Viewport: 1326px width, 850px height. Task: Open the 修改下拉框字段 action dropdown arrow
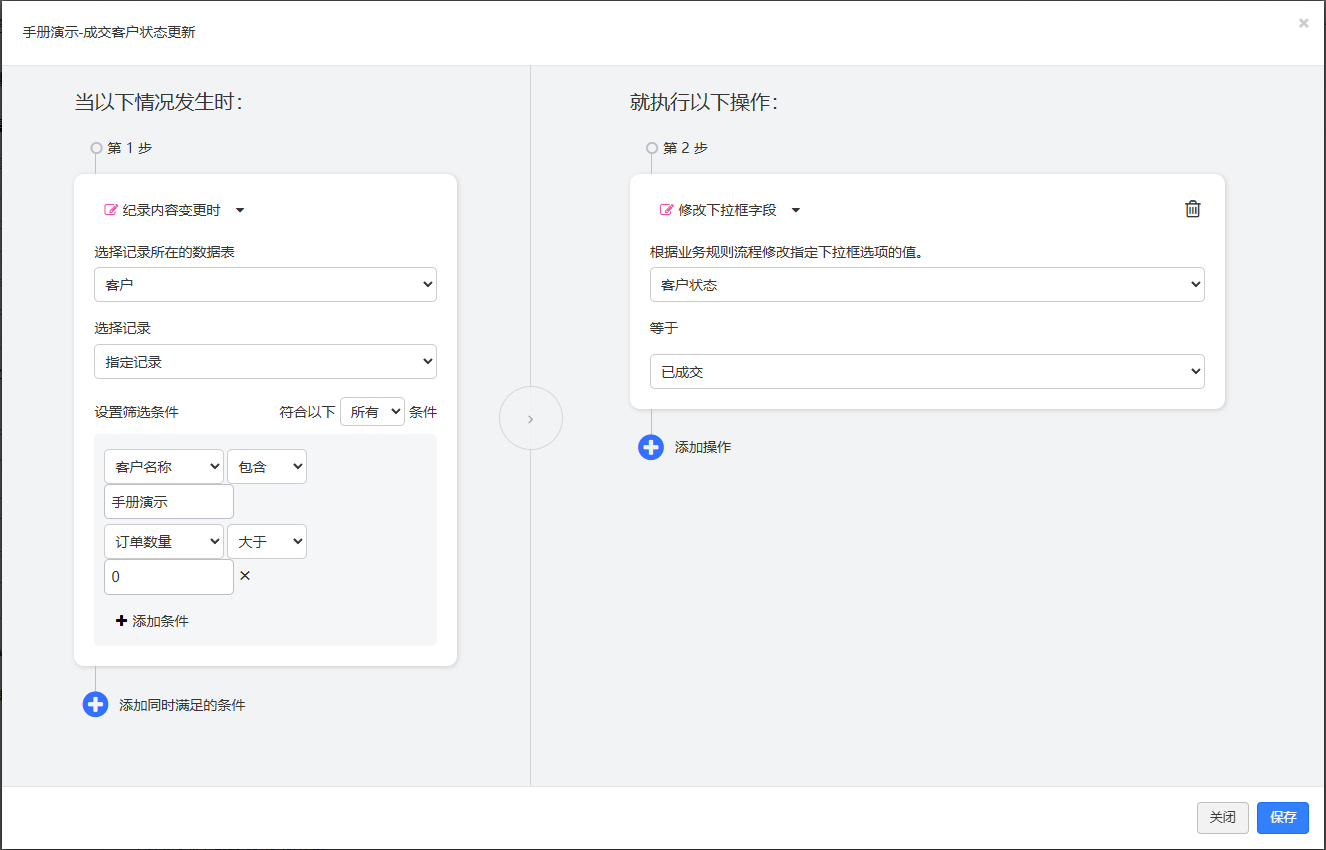pyautogui.click(x=796, y=210)
